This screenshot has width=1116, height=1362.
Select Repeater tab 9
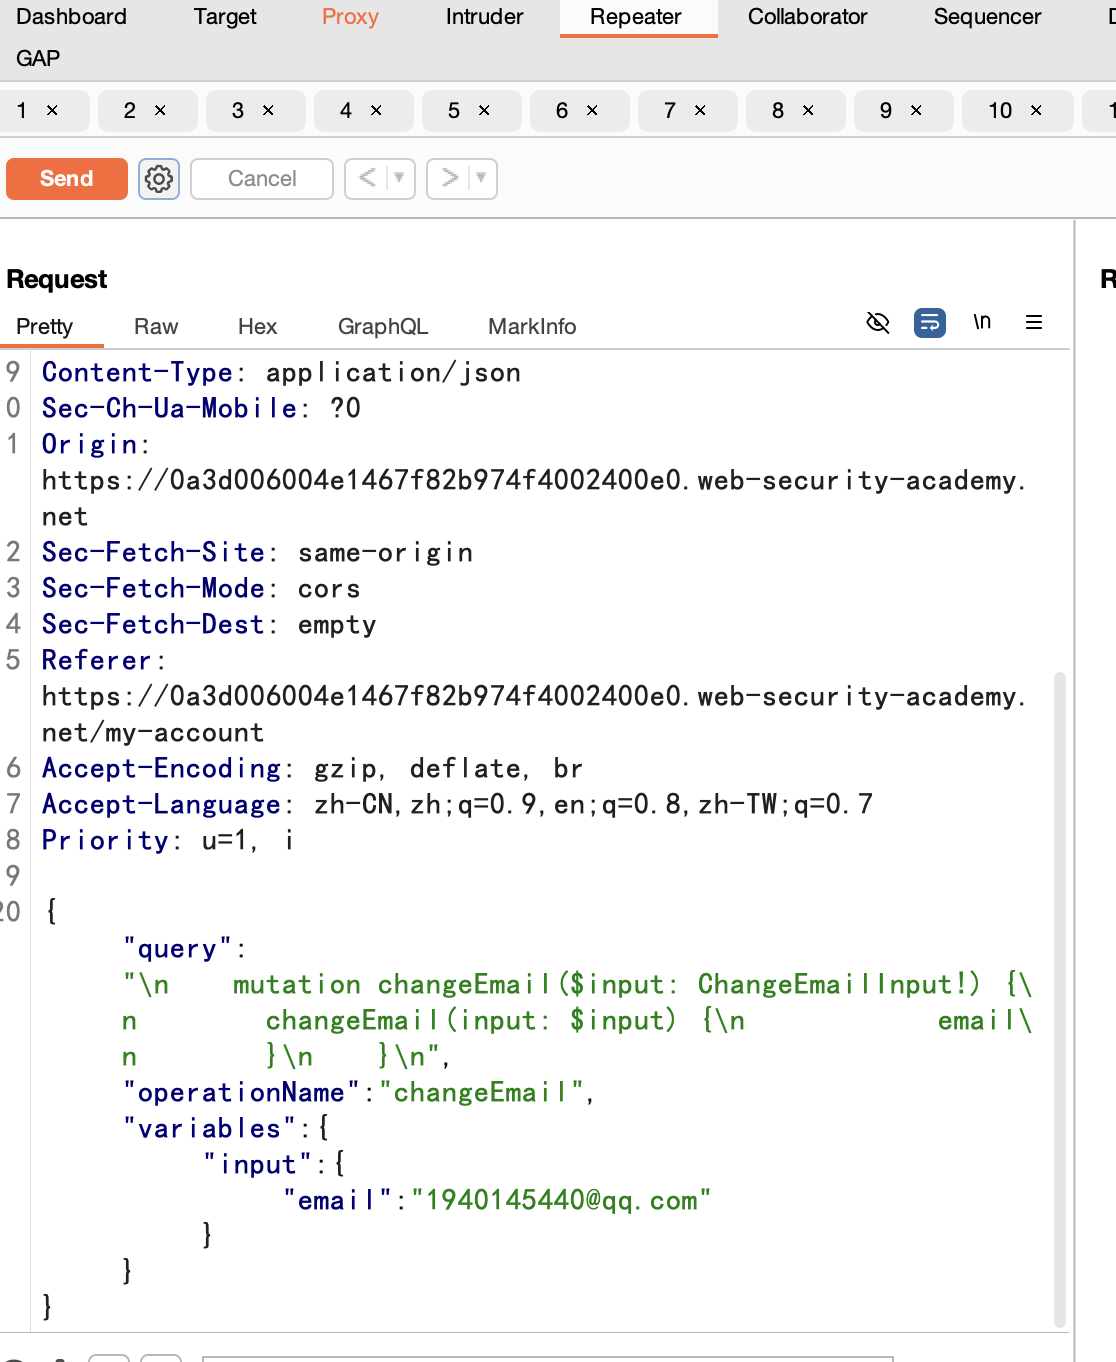pos(886,111)
